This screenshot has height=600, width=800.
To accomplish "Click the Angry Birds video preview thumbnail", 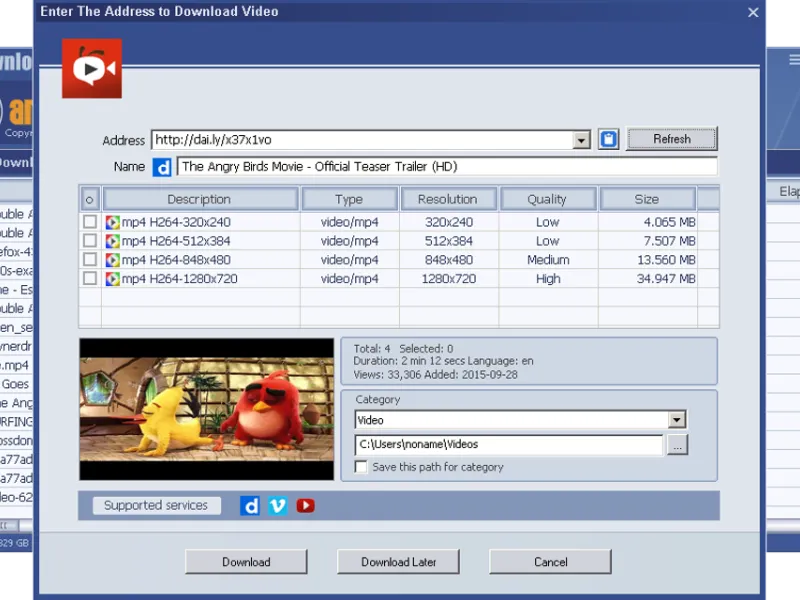I will click(207, 409).
